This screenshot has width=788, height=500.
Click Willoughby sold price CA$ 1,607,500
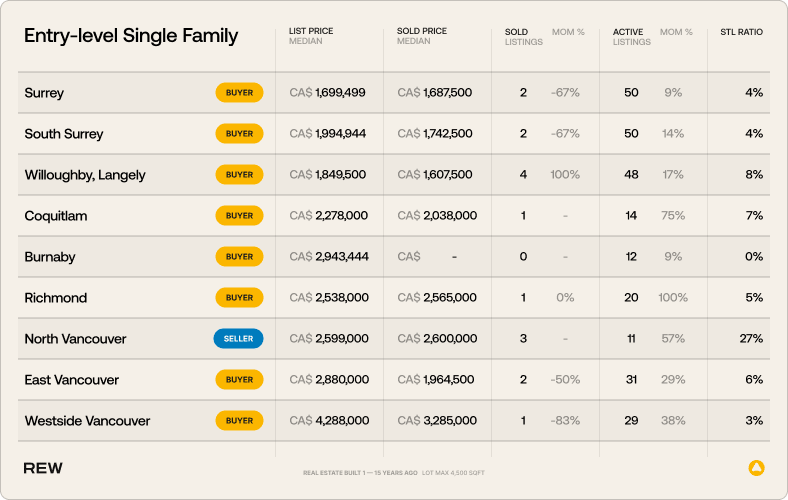[x=435, y=174]
